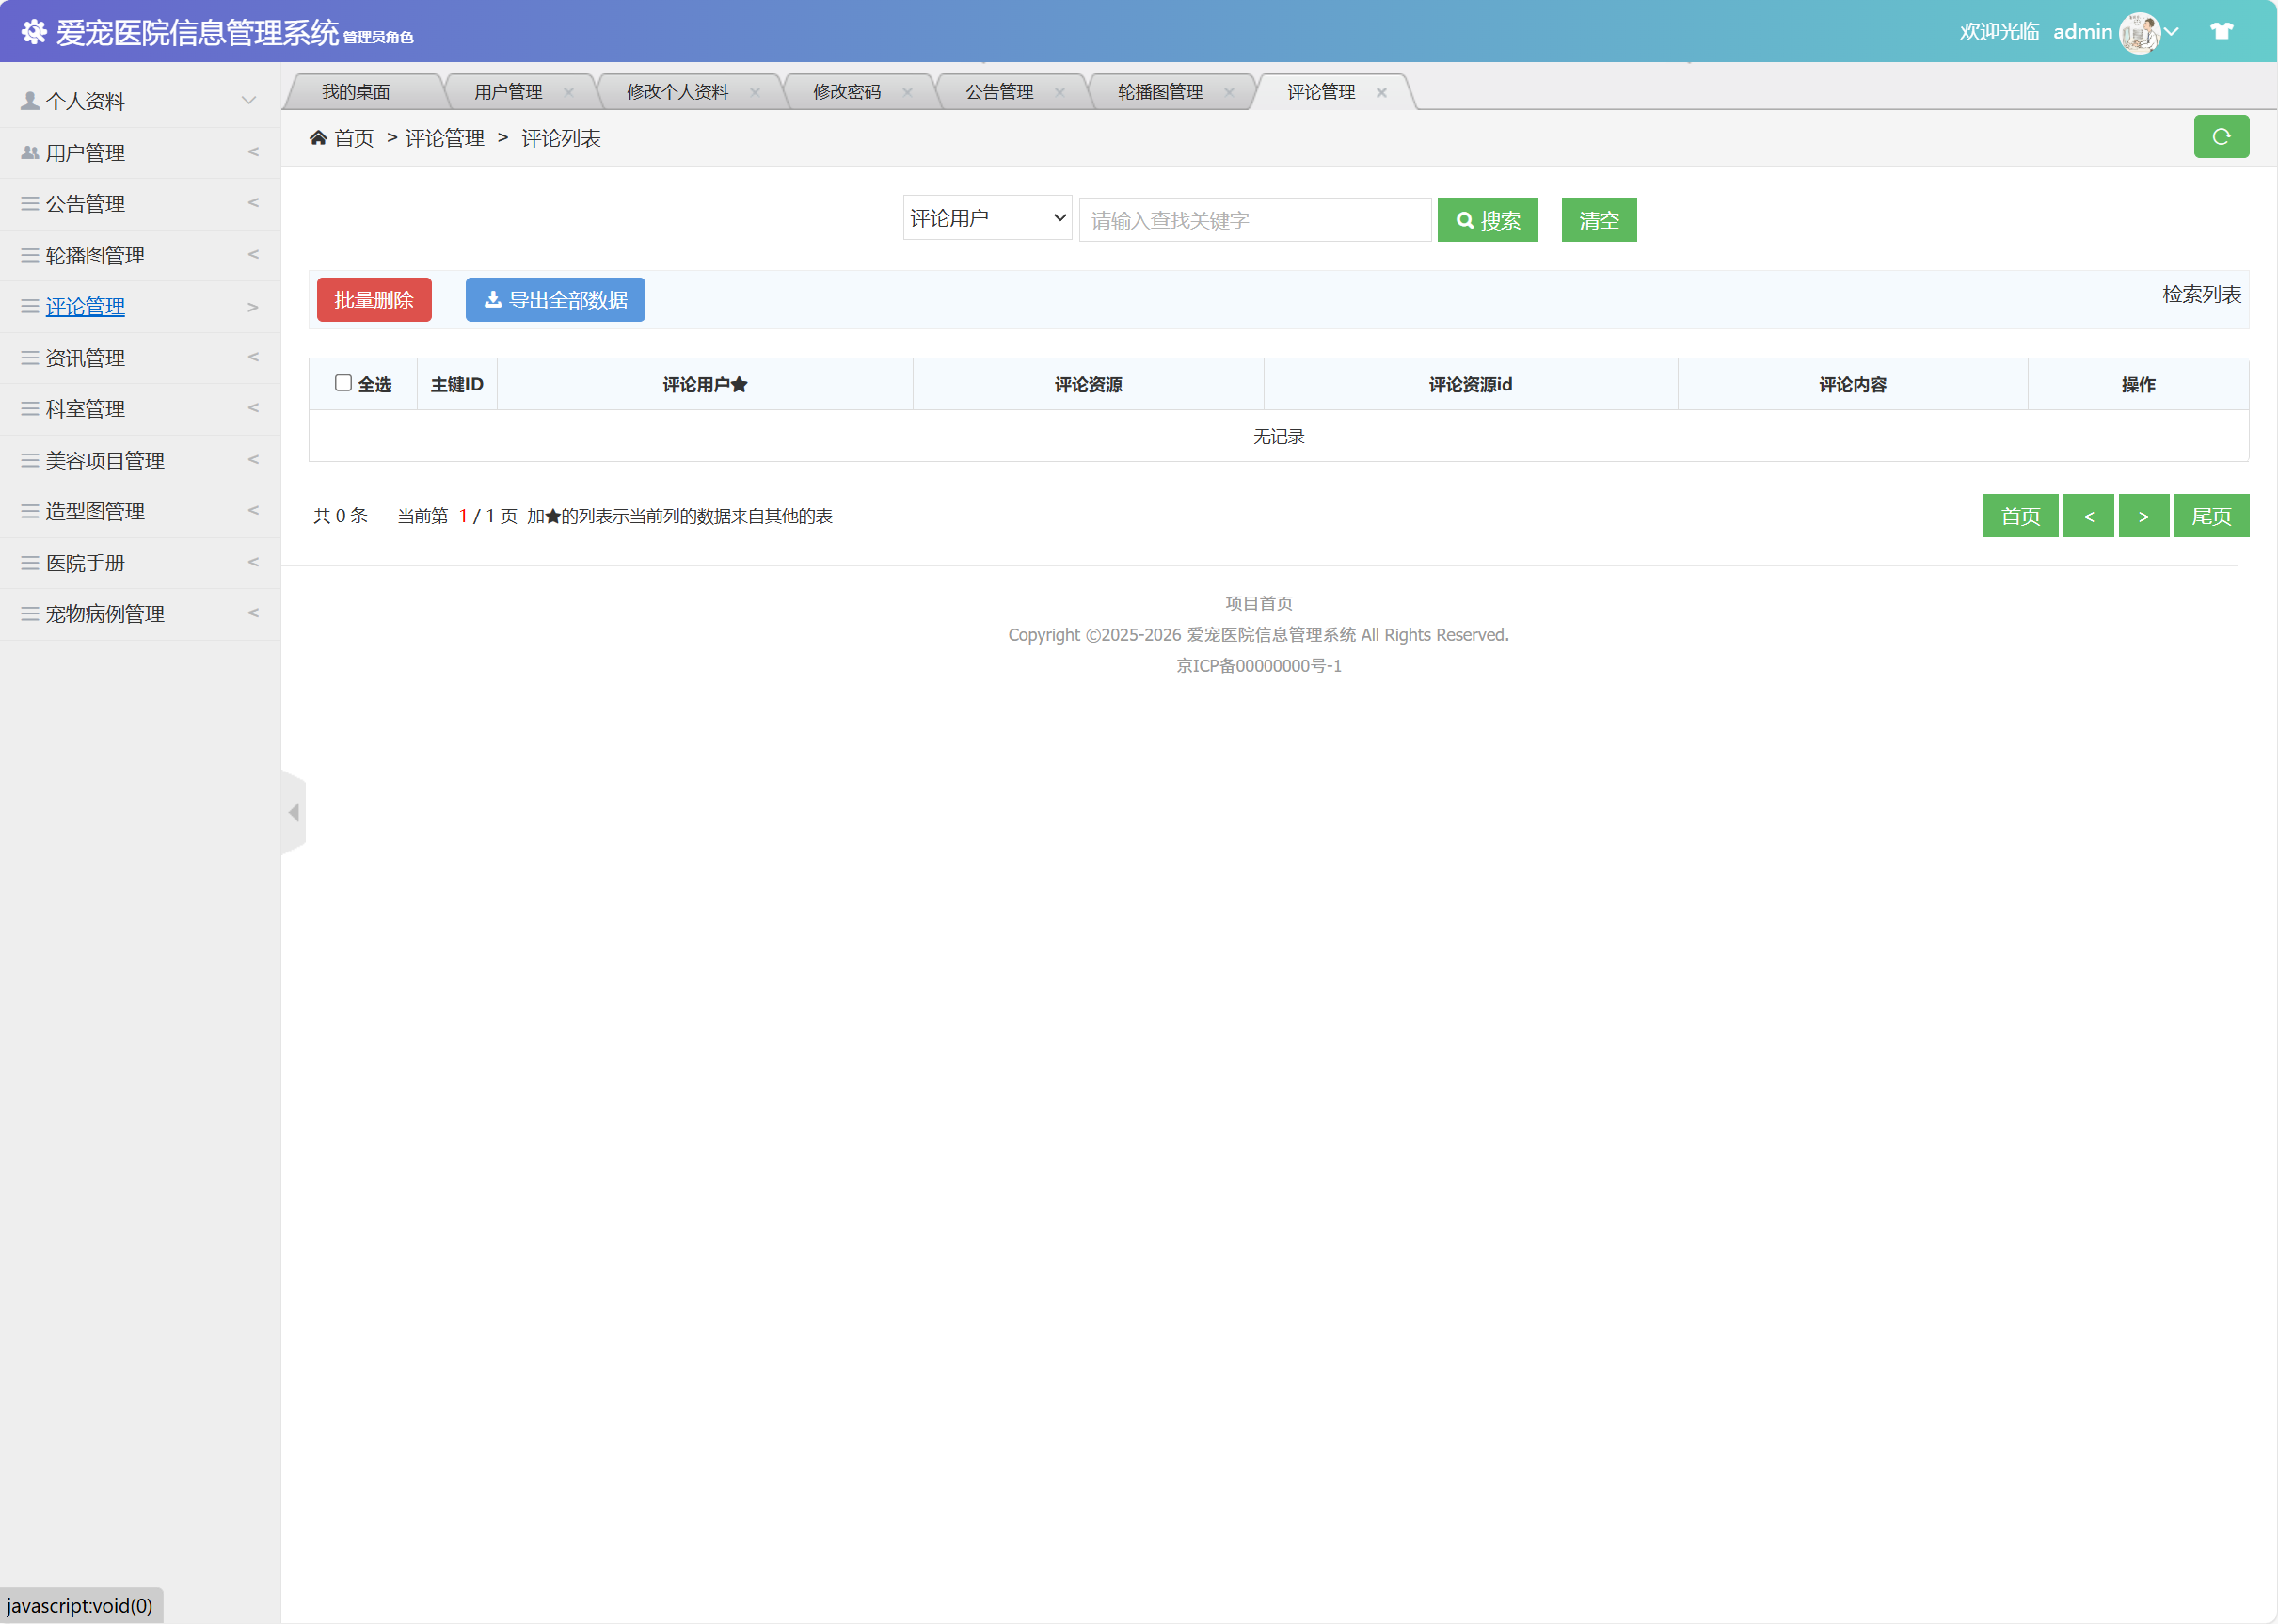2278x1624 pixels.
Task: Click the red 批量删除 button
Action: [374, 300]
